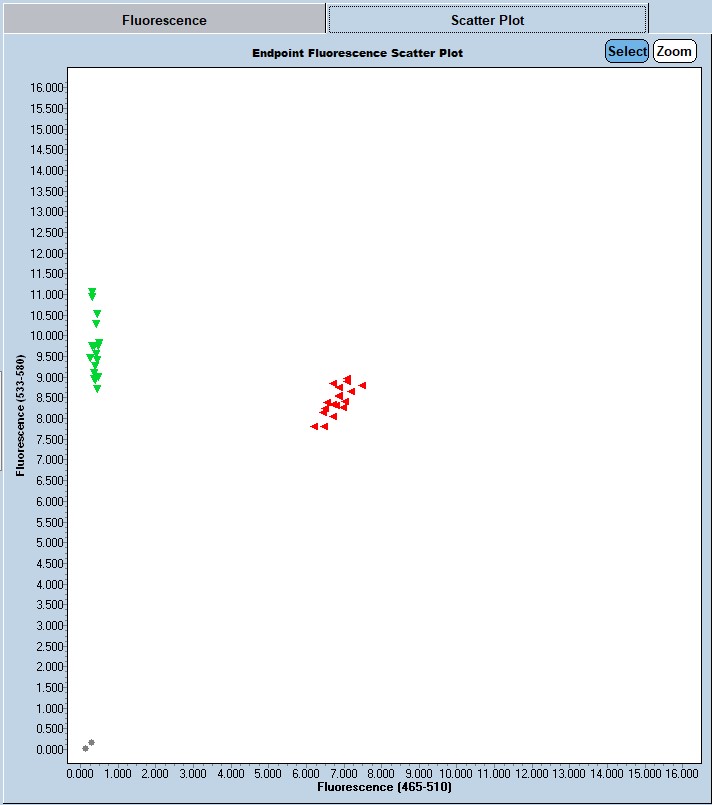Enable the Zoom mode button
Viewport: 712px width, 805px height.
pyautogui.click(x=674, y=51)
